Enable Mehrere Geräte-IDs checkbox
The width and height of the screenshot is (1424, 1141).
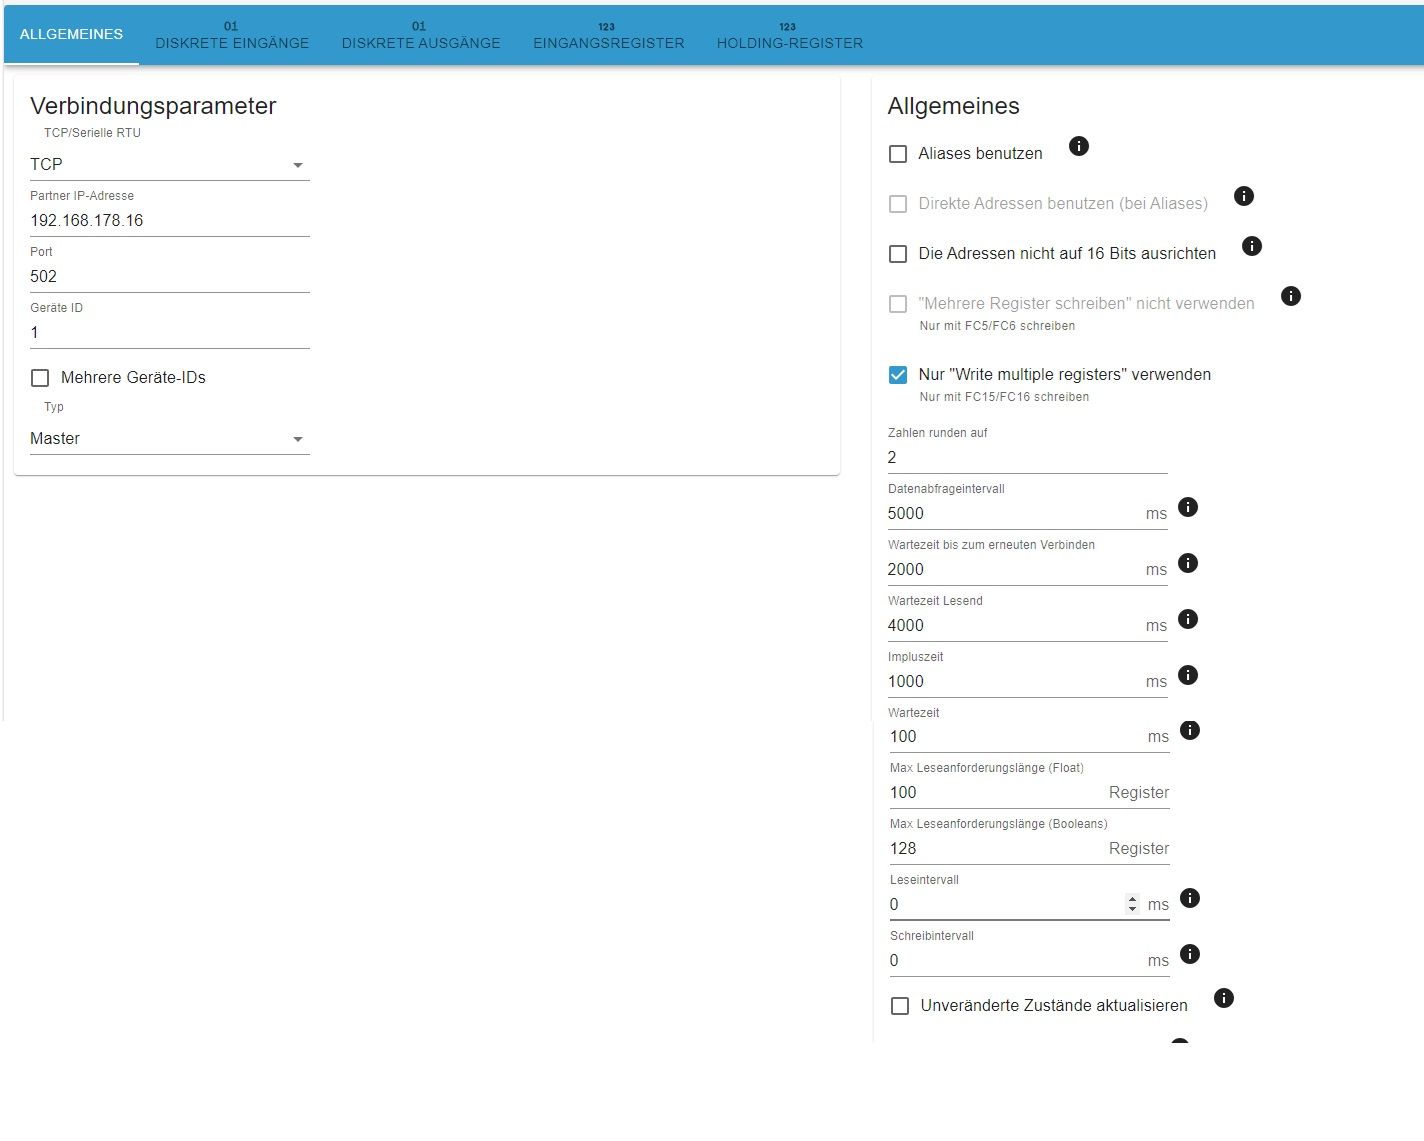(x=40, y=378)
